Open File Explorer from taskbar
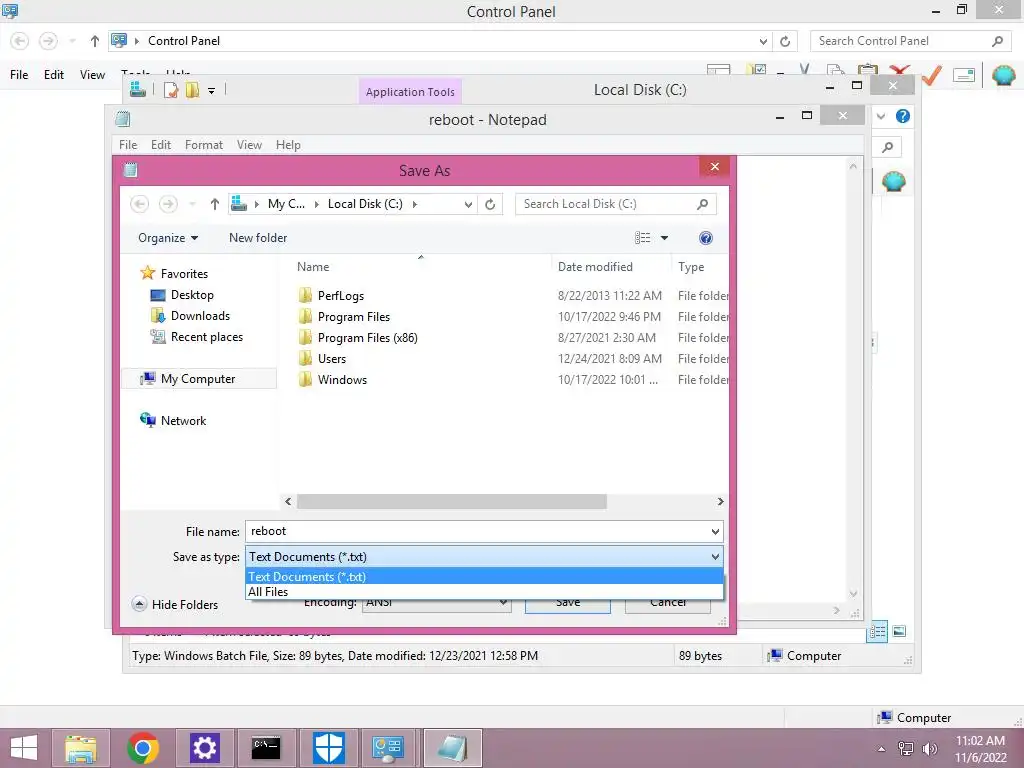Viewport: 1024px width, 768px height. click(80, 748)
